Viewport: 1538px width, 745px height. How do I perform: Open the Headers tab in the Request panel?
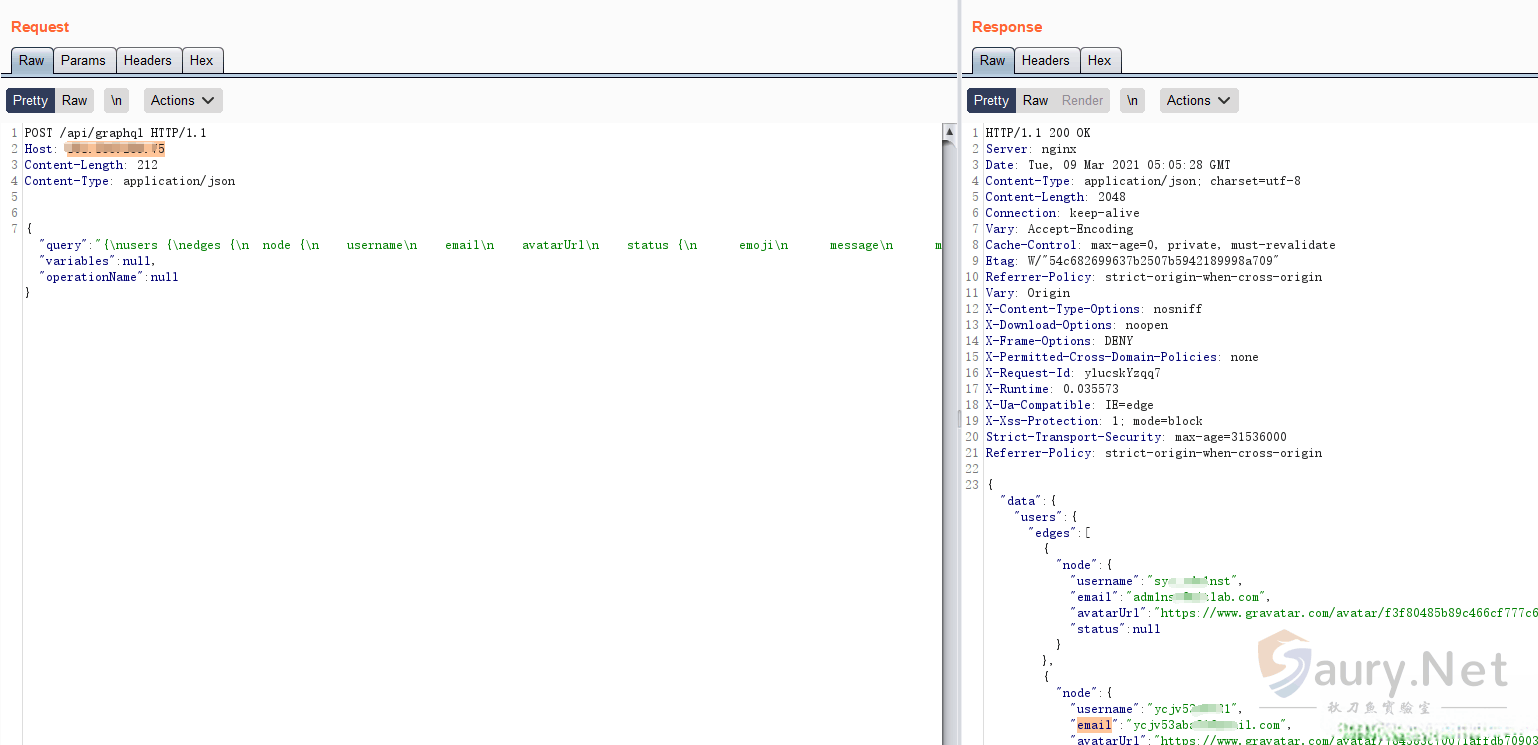(x=148, y=60)
